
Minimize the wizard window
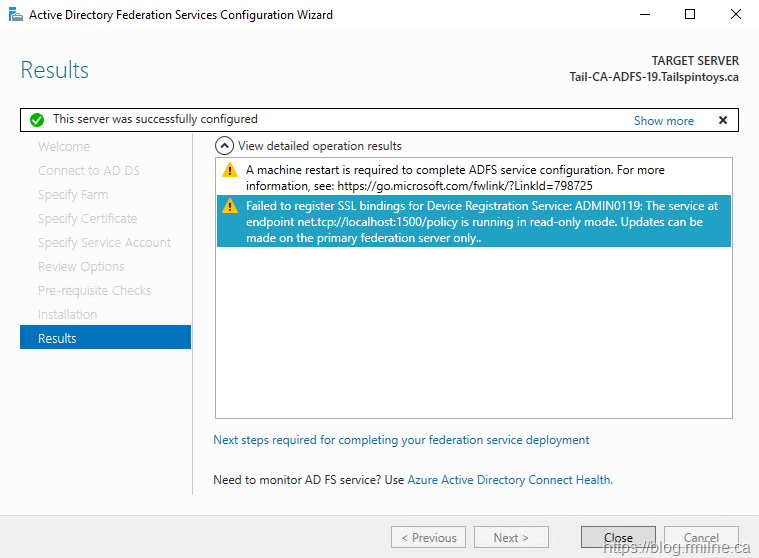644,15
